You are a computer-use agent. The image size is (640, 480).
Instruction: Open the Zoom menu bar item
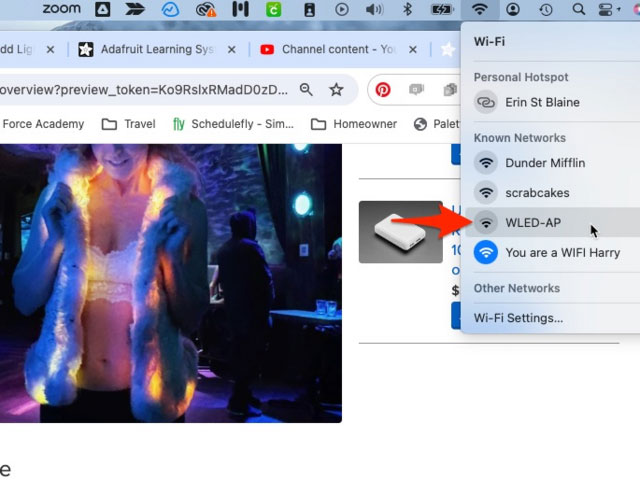[x=62, y=9]
